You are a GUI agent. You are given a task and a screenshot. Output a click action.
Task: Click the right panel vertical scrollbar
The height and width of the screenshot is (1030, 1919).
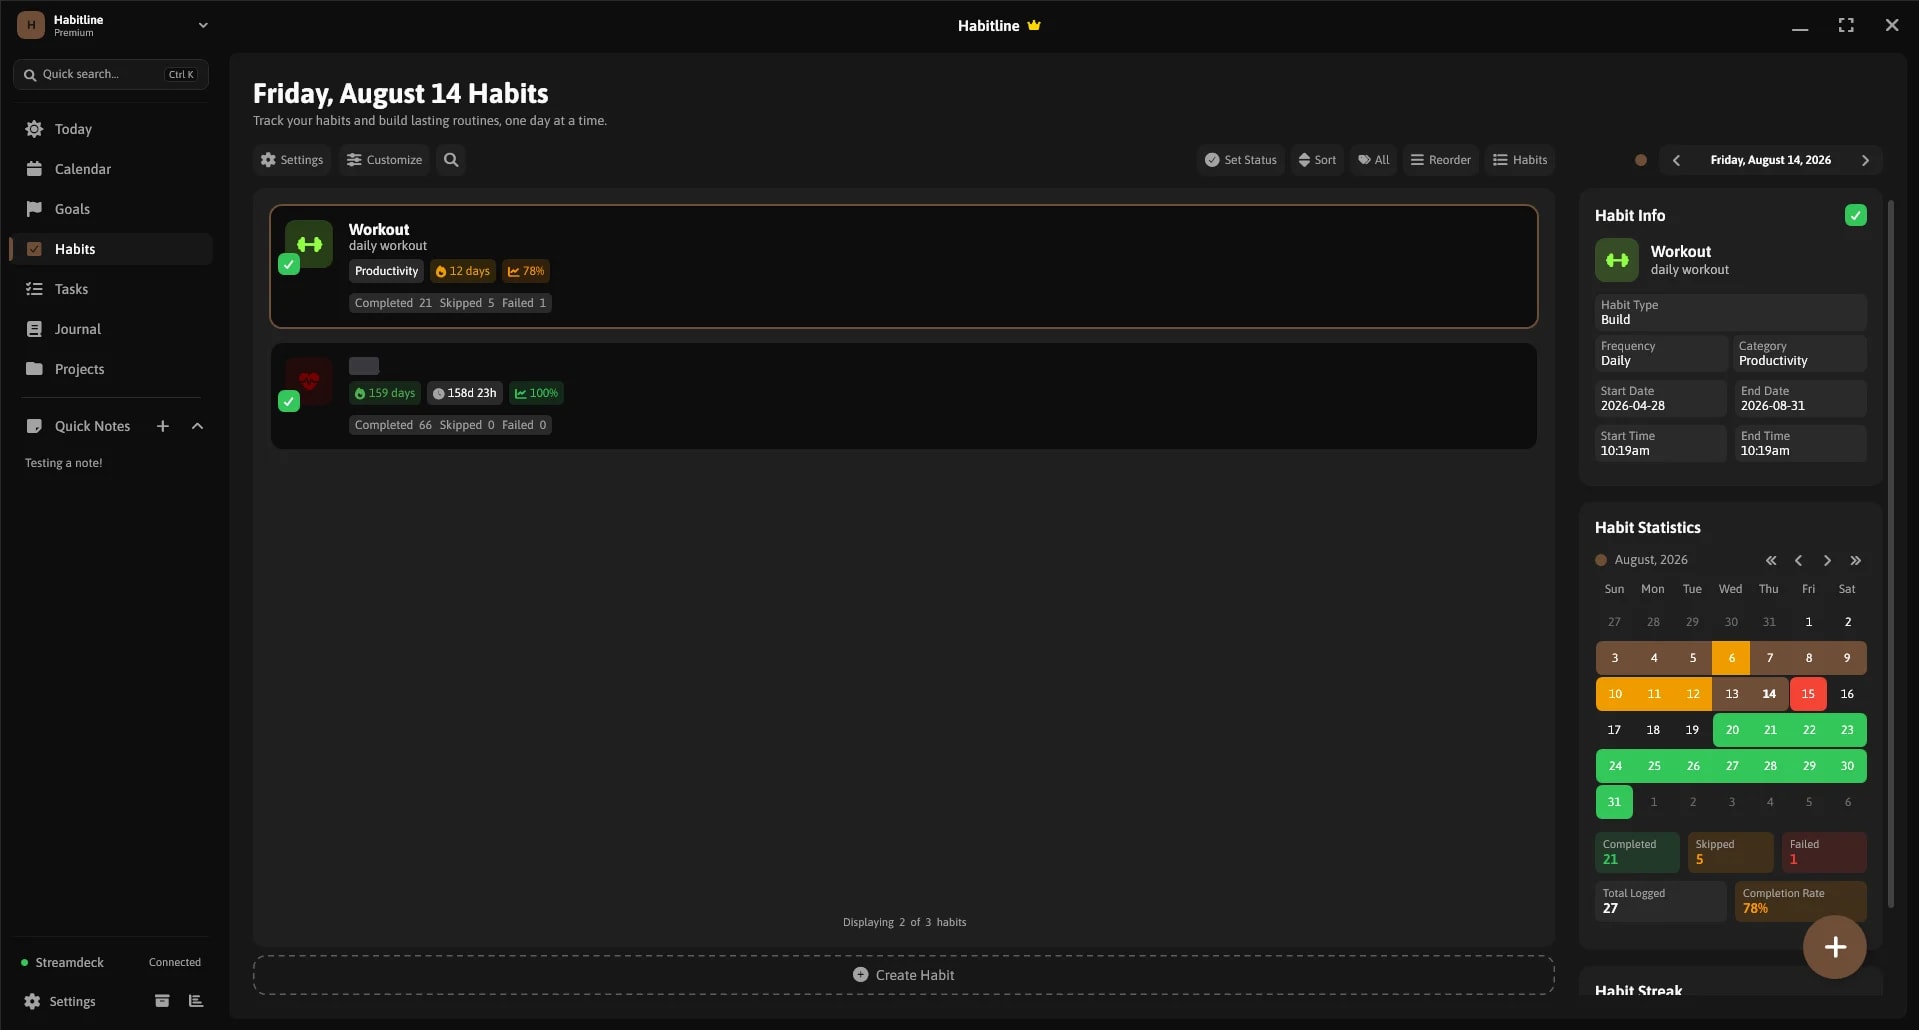(1890, 555)
